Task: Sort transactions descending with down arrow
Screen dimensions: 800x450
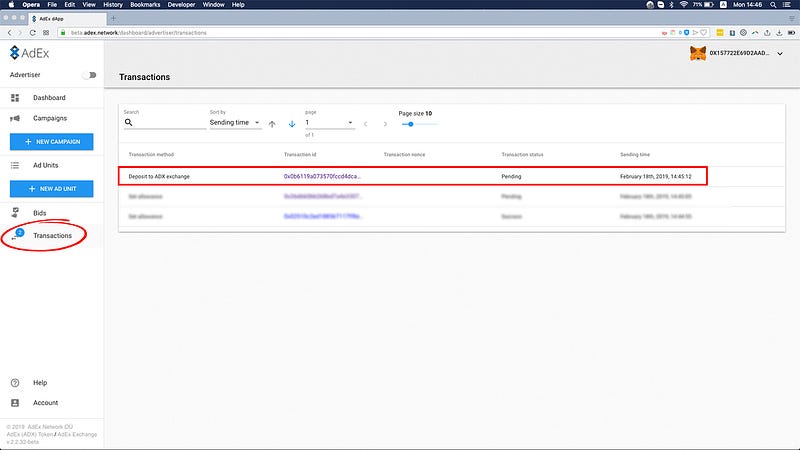Action: (x=292, y=124)
